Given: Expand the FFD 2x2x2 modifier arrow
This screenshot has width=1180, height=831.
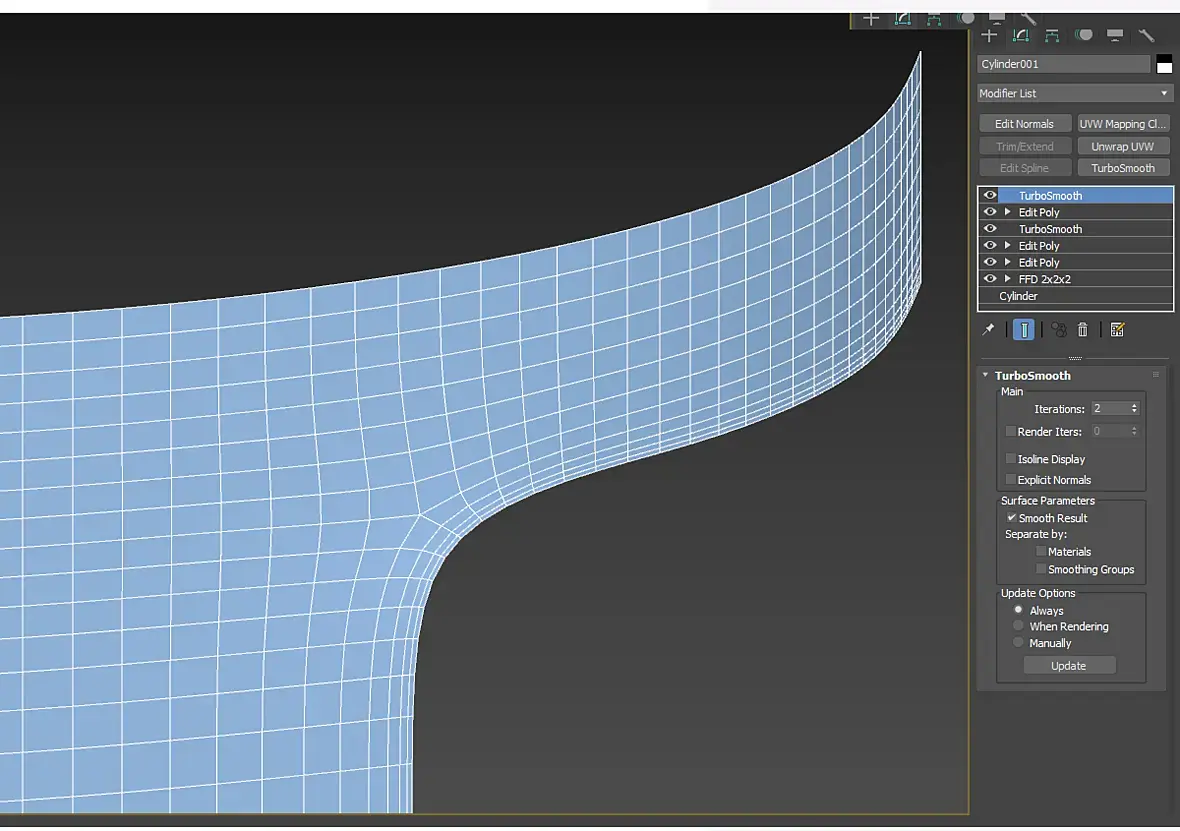Looking at the screenshot, I should tap(1008, 279).
